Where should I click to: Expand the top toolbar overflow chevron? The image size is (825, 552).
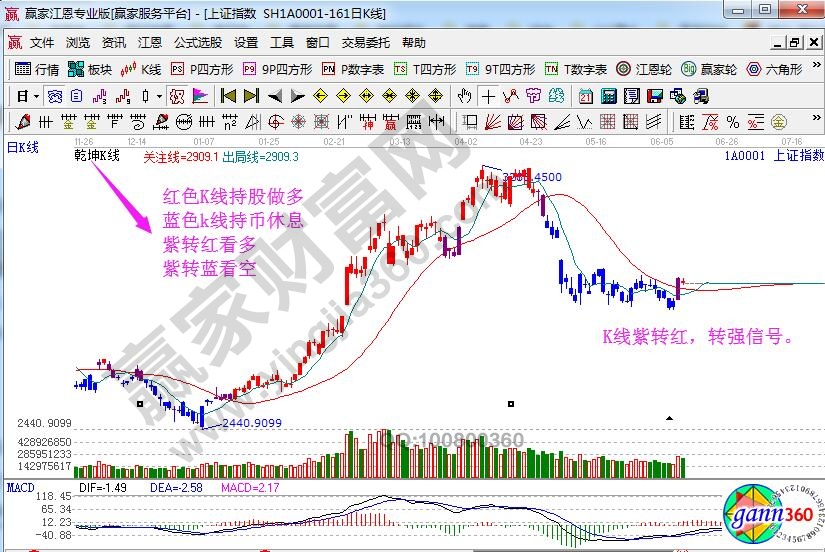tap(814, 69)
